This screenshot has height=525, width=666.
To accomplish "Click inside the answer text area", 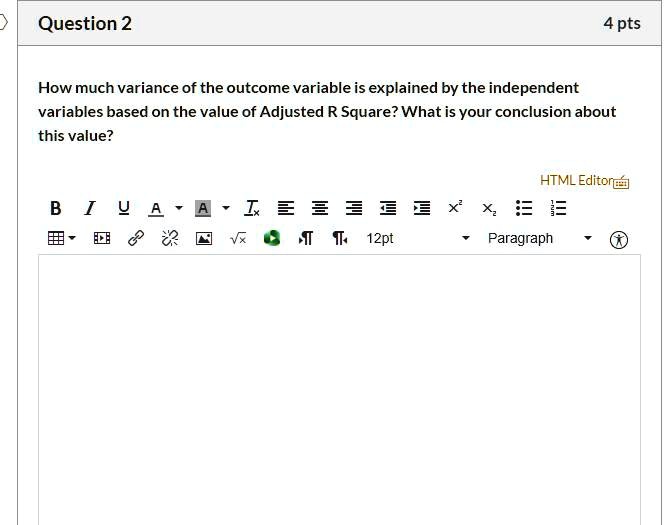I will [x=339, y=390].
